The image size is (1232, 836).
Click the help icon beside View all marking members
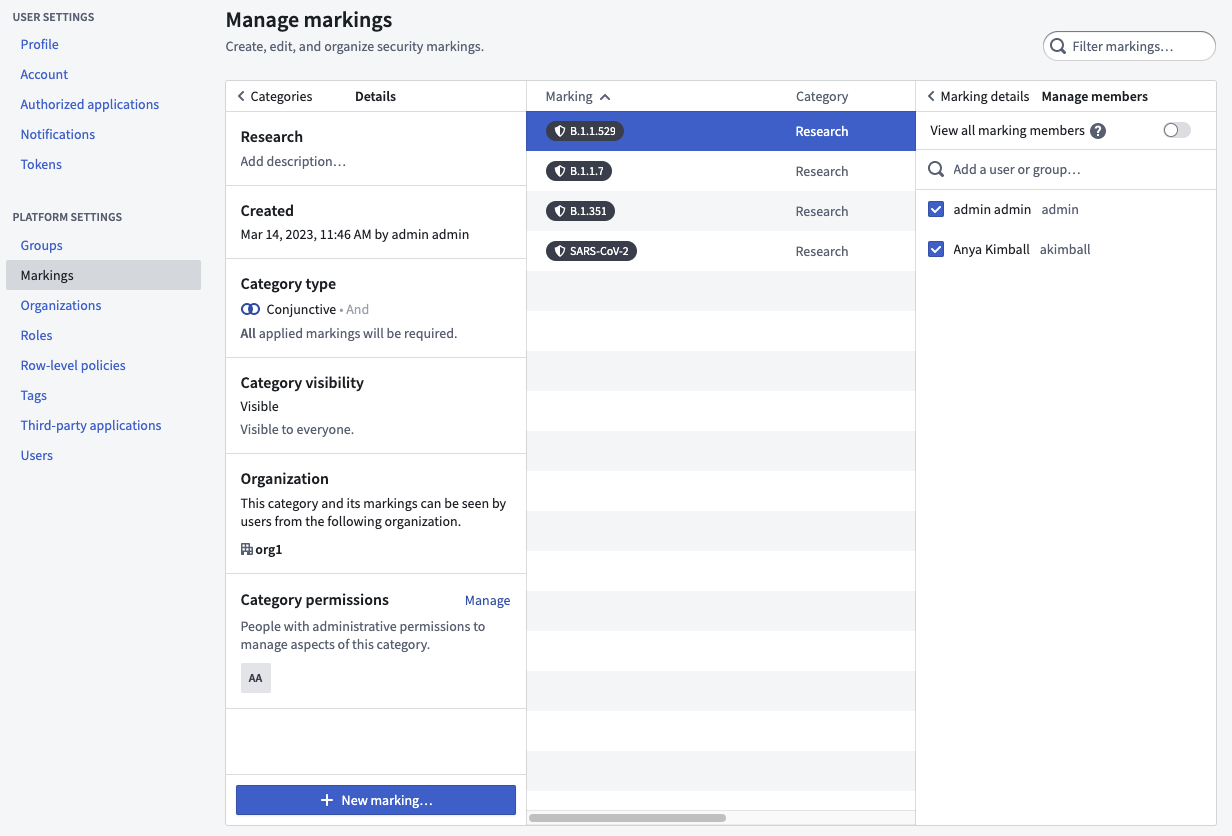point(1098,131)
